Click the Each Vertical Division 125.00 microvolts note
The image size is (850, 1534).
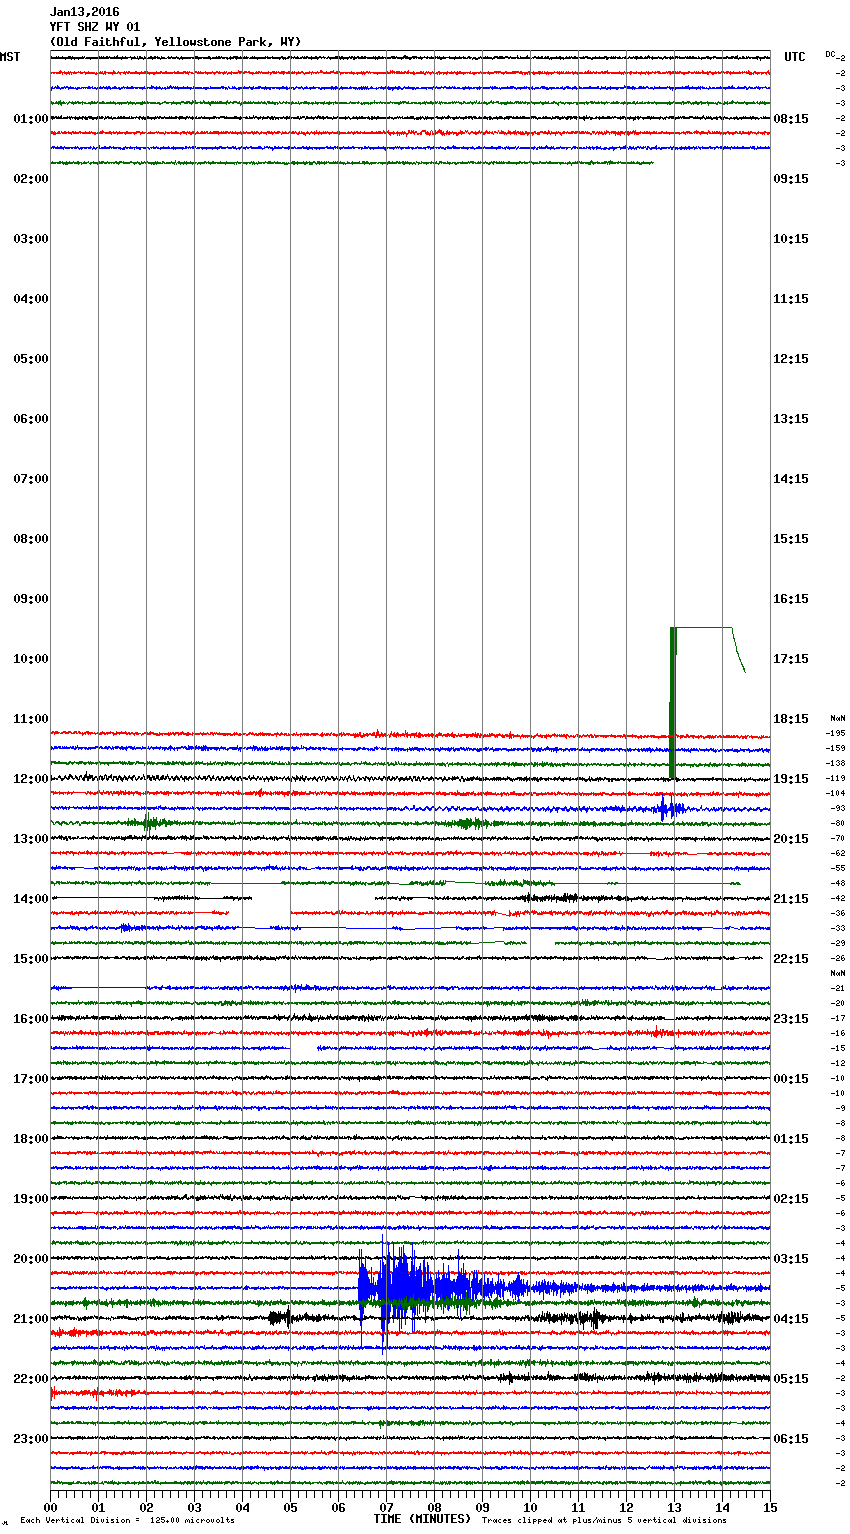coord(128,1521)
